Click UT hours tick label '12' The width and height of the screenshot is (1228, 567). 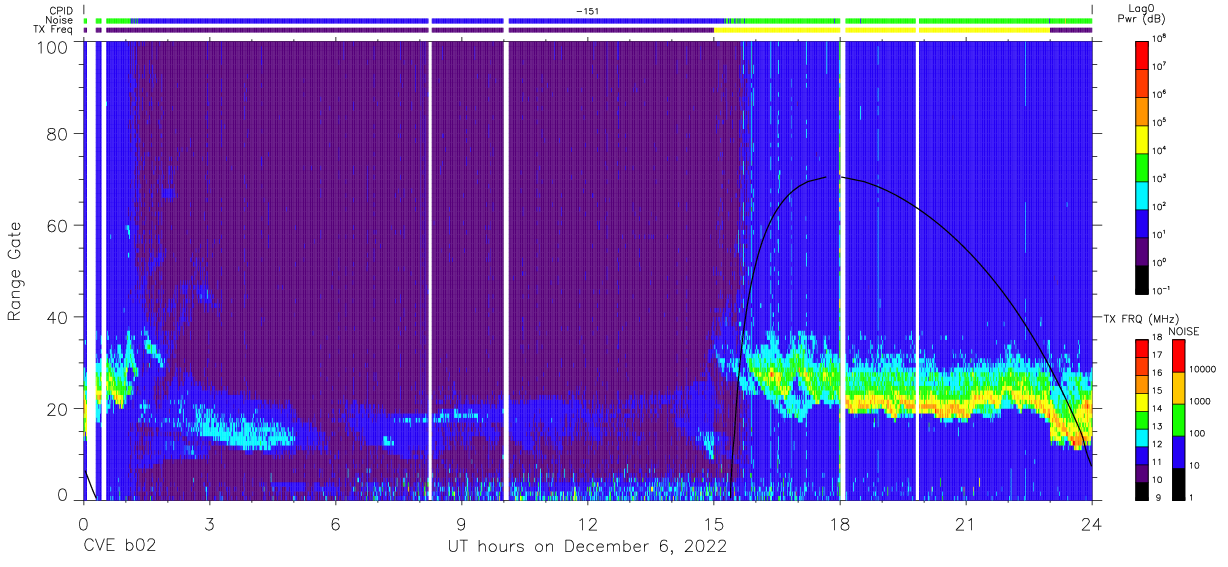tap(587, 523)
